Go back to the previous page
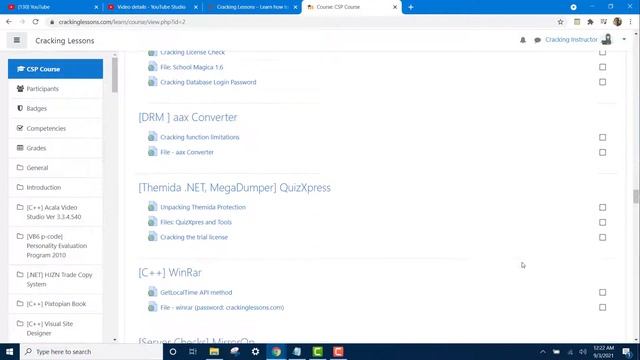 coord(9,22)
